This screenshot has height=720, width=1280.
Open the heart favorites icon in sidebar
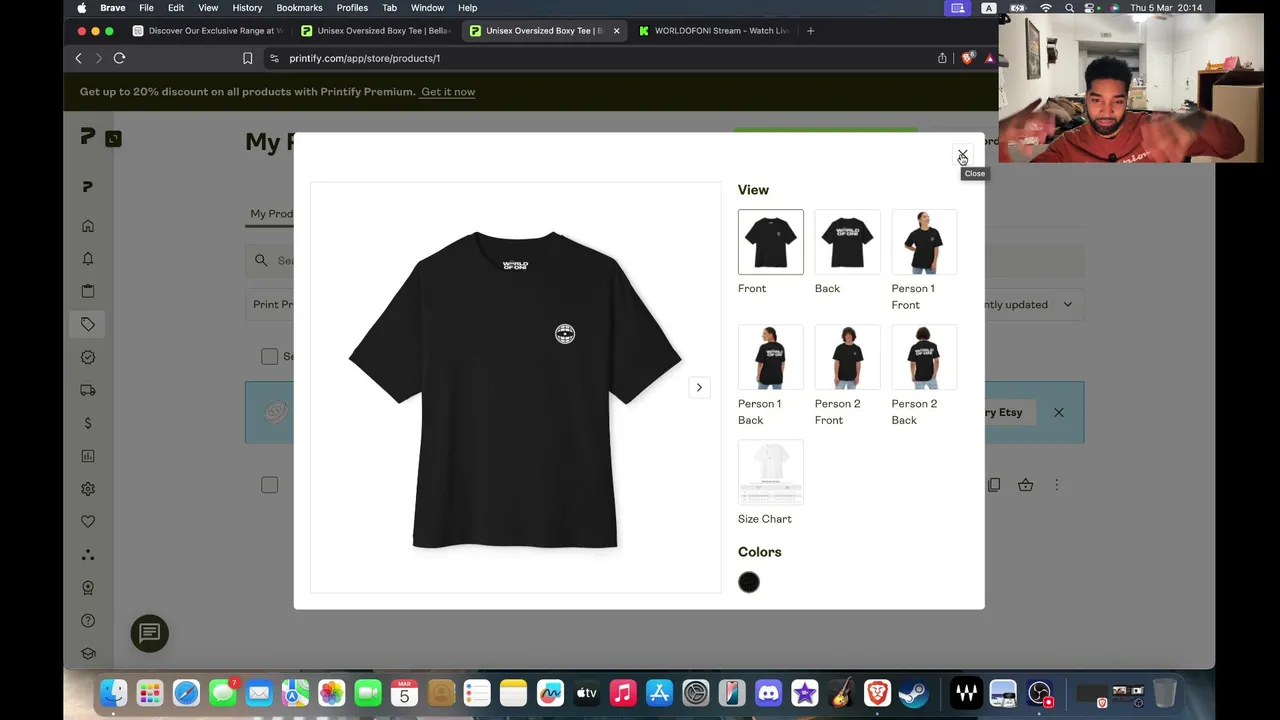[x=88, y=522]
